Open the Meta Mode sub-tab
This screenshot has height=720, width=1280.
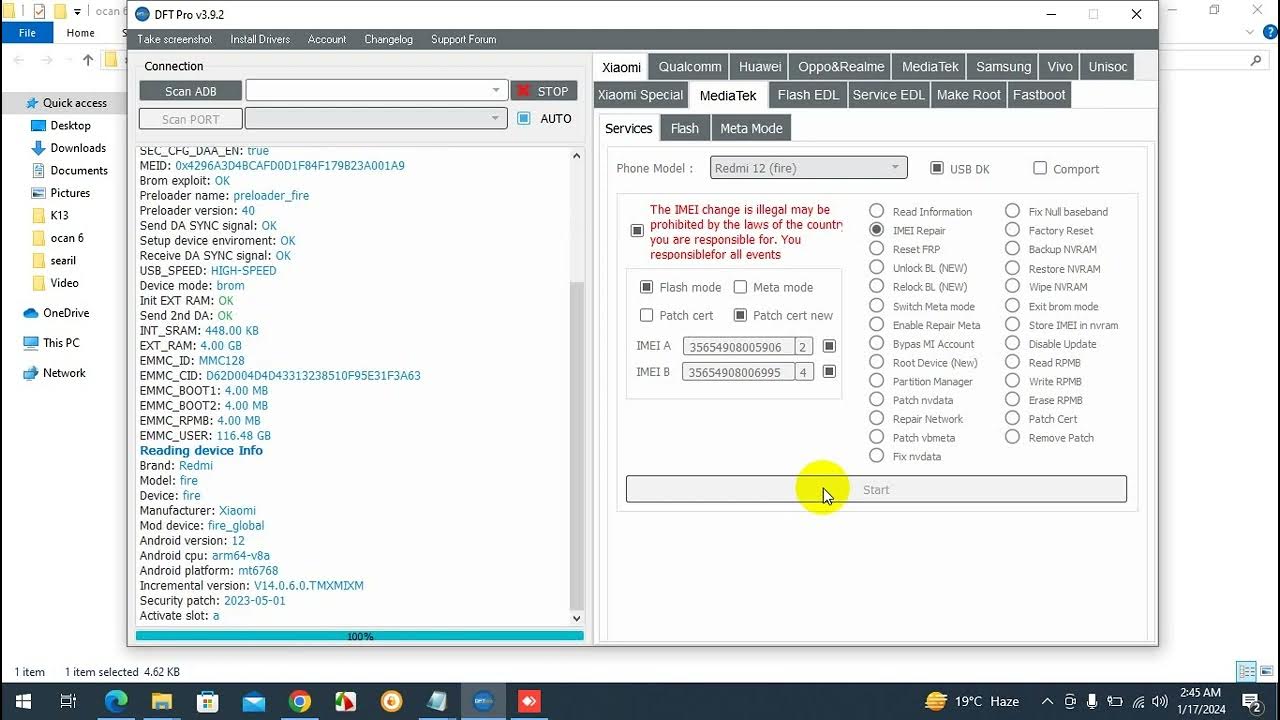pyautogui.click(x=751, y=128)
